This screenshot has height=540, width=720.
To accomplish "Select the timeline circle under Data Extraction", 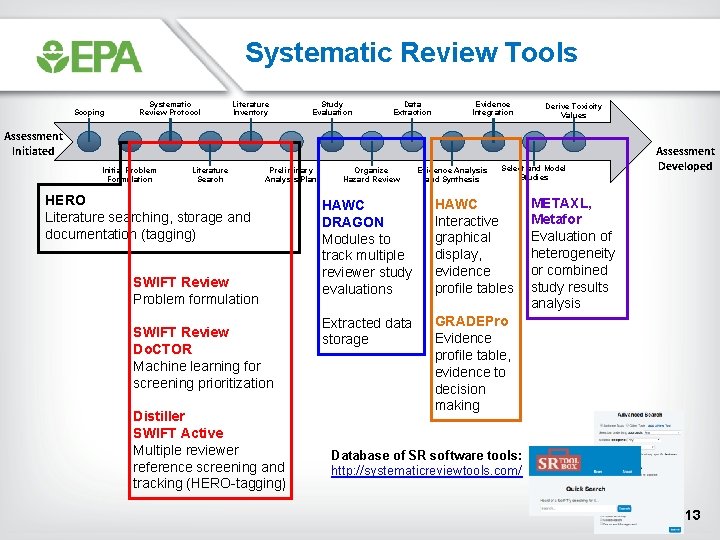I will [x=412, y=141].
